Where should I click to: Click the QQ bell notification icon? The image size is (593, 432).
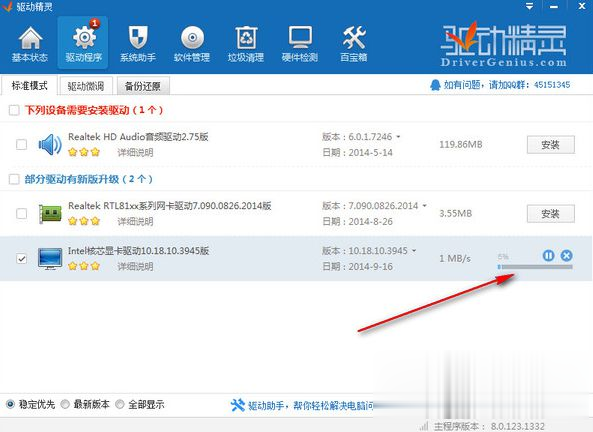point(435,85)
